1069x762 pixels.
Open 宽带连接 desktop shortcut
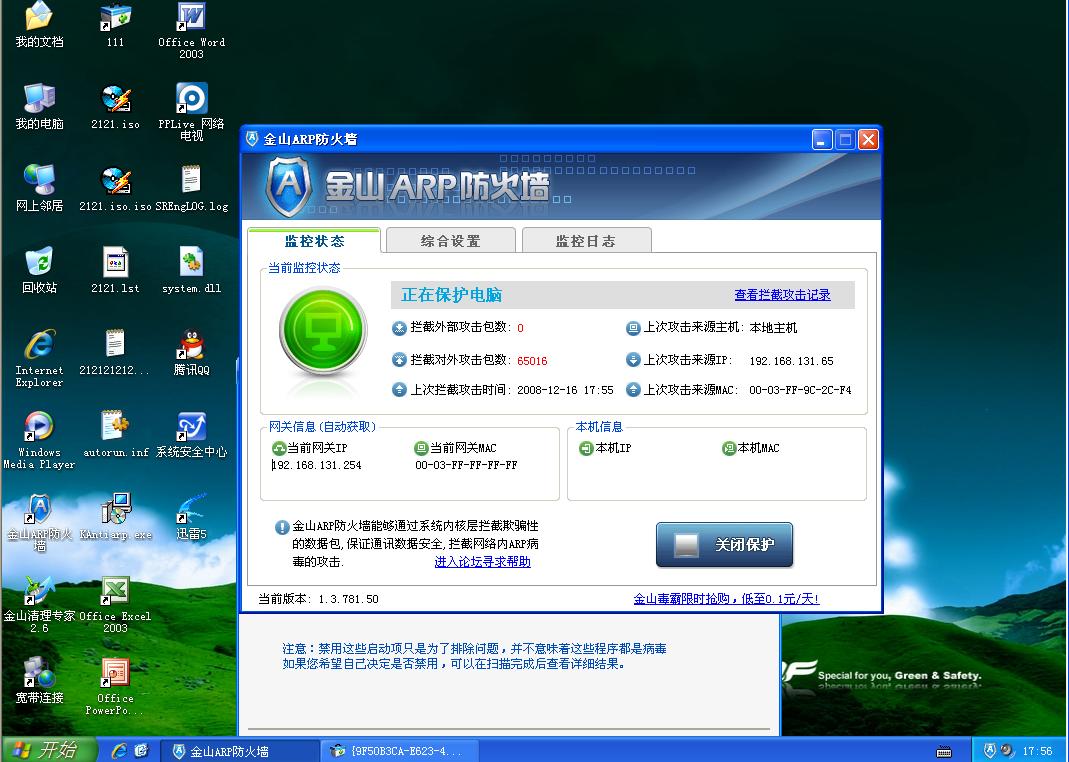[x=39, y=680]
